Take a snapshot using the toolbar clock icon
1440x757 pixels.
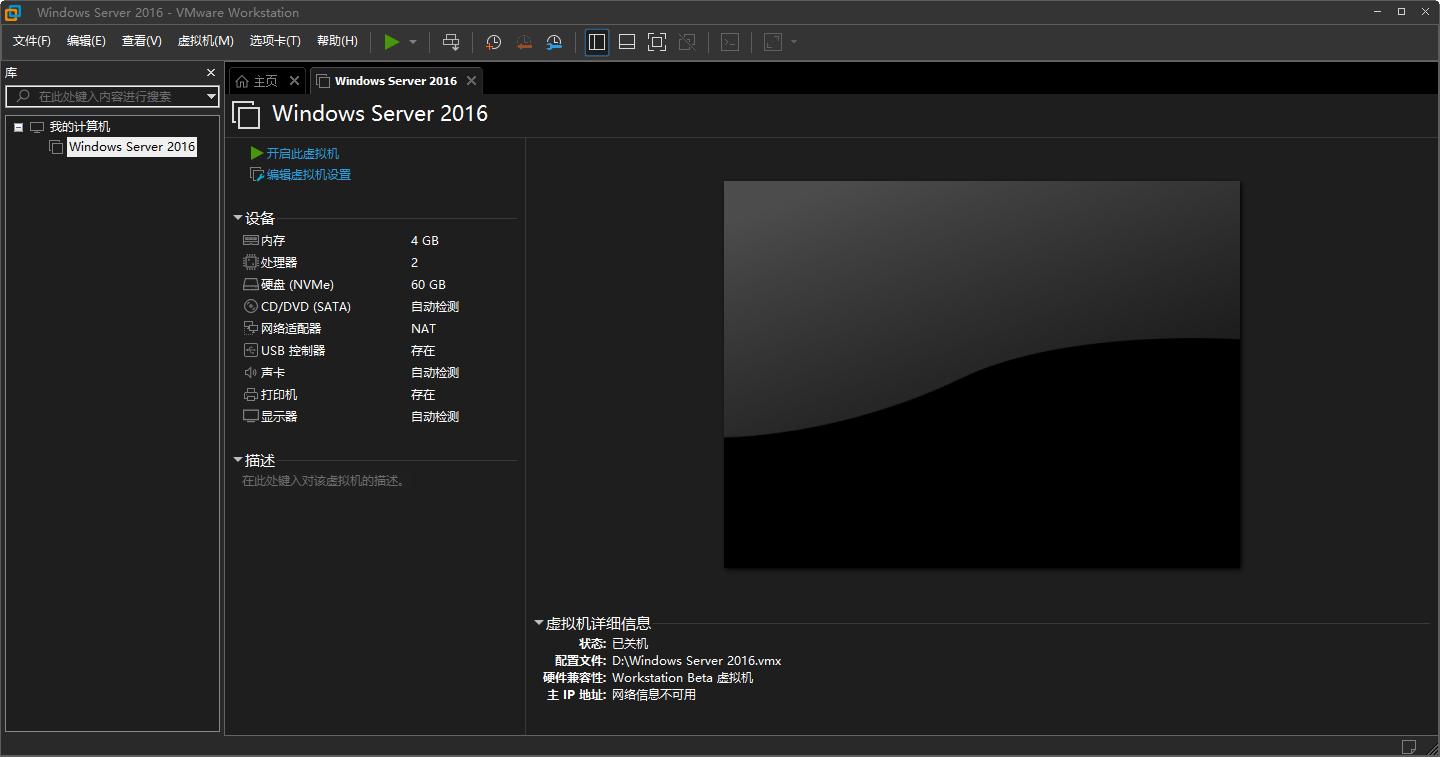point(493,42)
